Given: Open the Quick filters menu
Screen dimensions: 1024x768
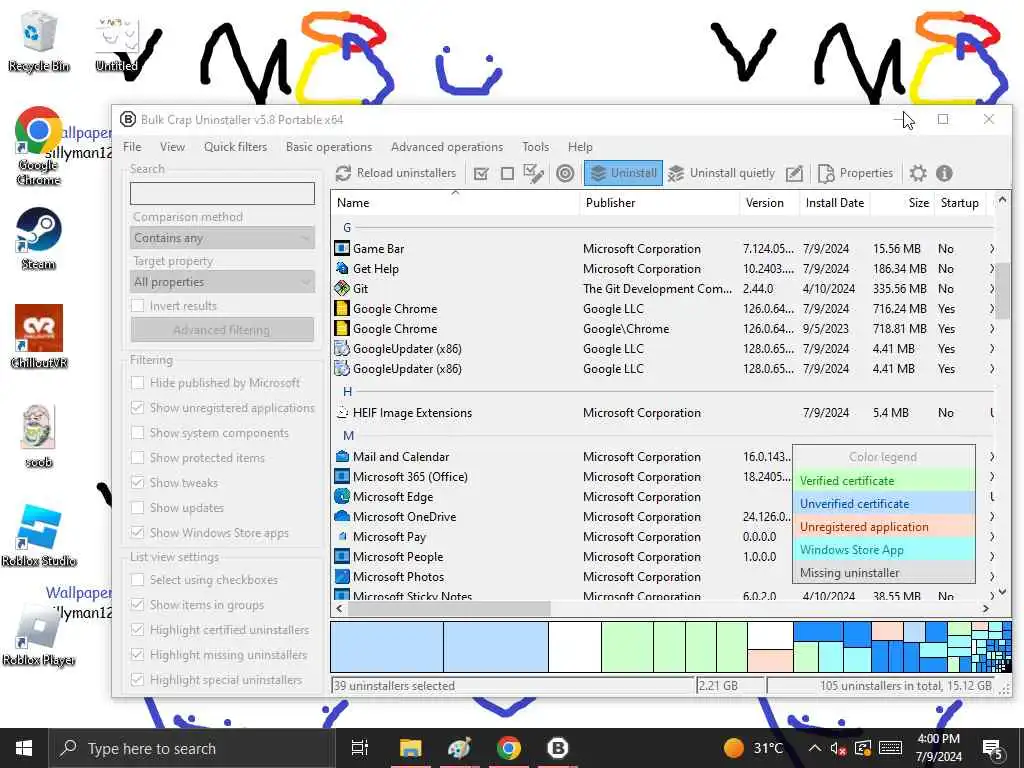Looking at the screenshot, I should tap(235, 147).
